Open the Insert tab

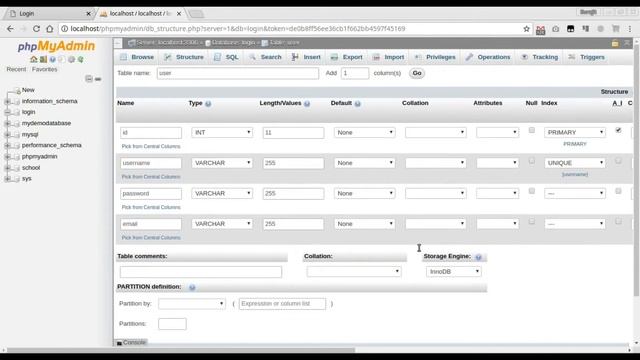pos(306,57)
